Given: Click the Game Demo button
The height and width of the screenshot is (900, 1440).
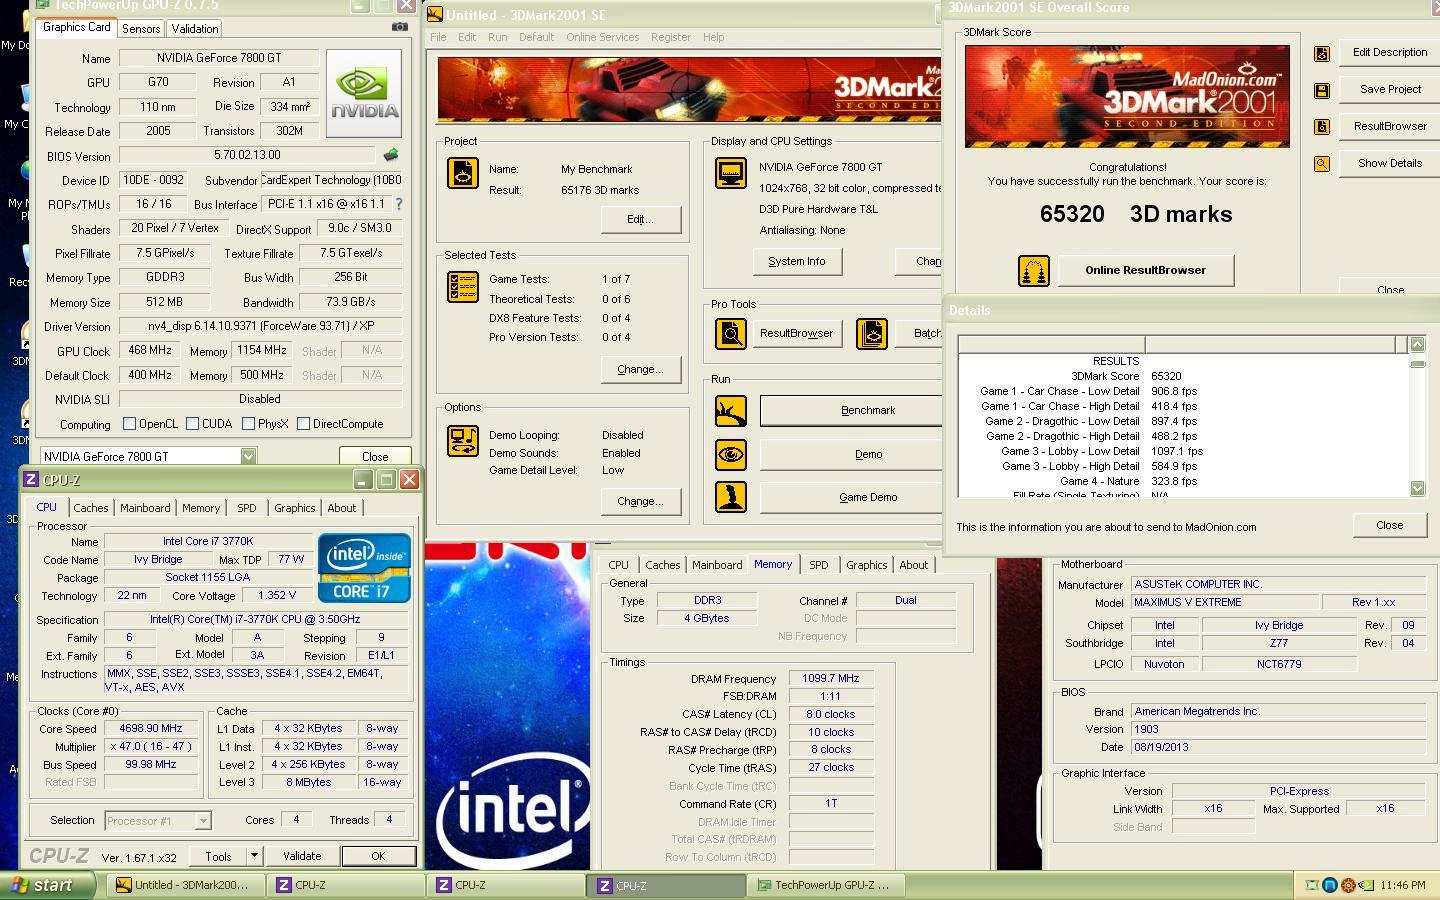Looking at the screenshot, I should [x=851, y=497].
